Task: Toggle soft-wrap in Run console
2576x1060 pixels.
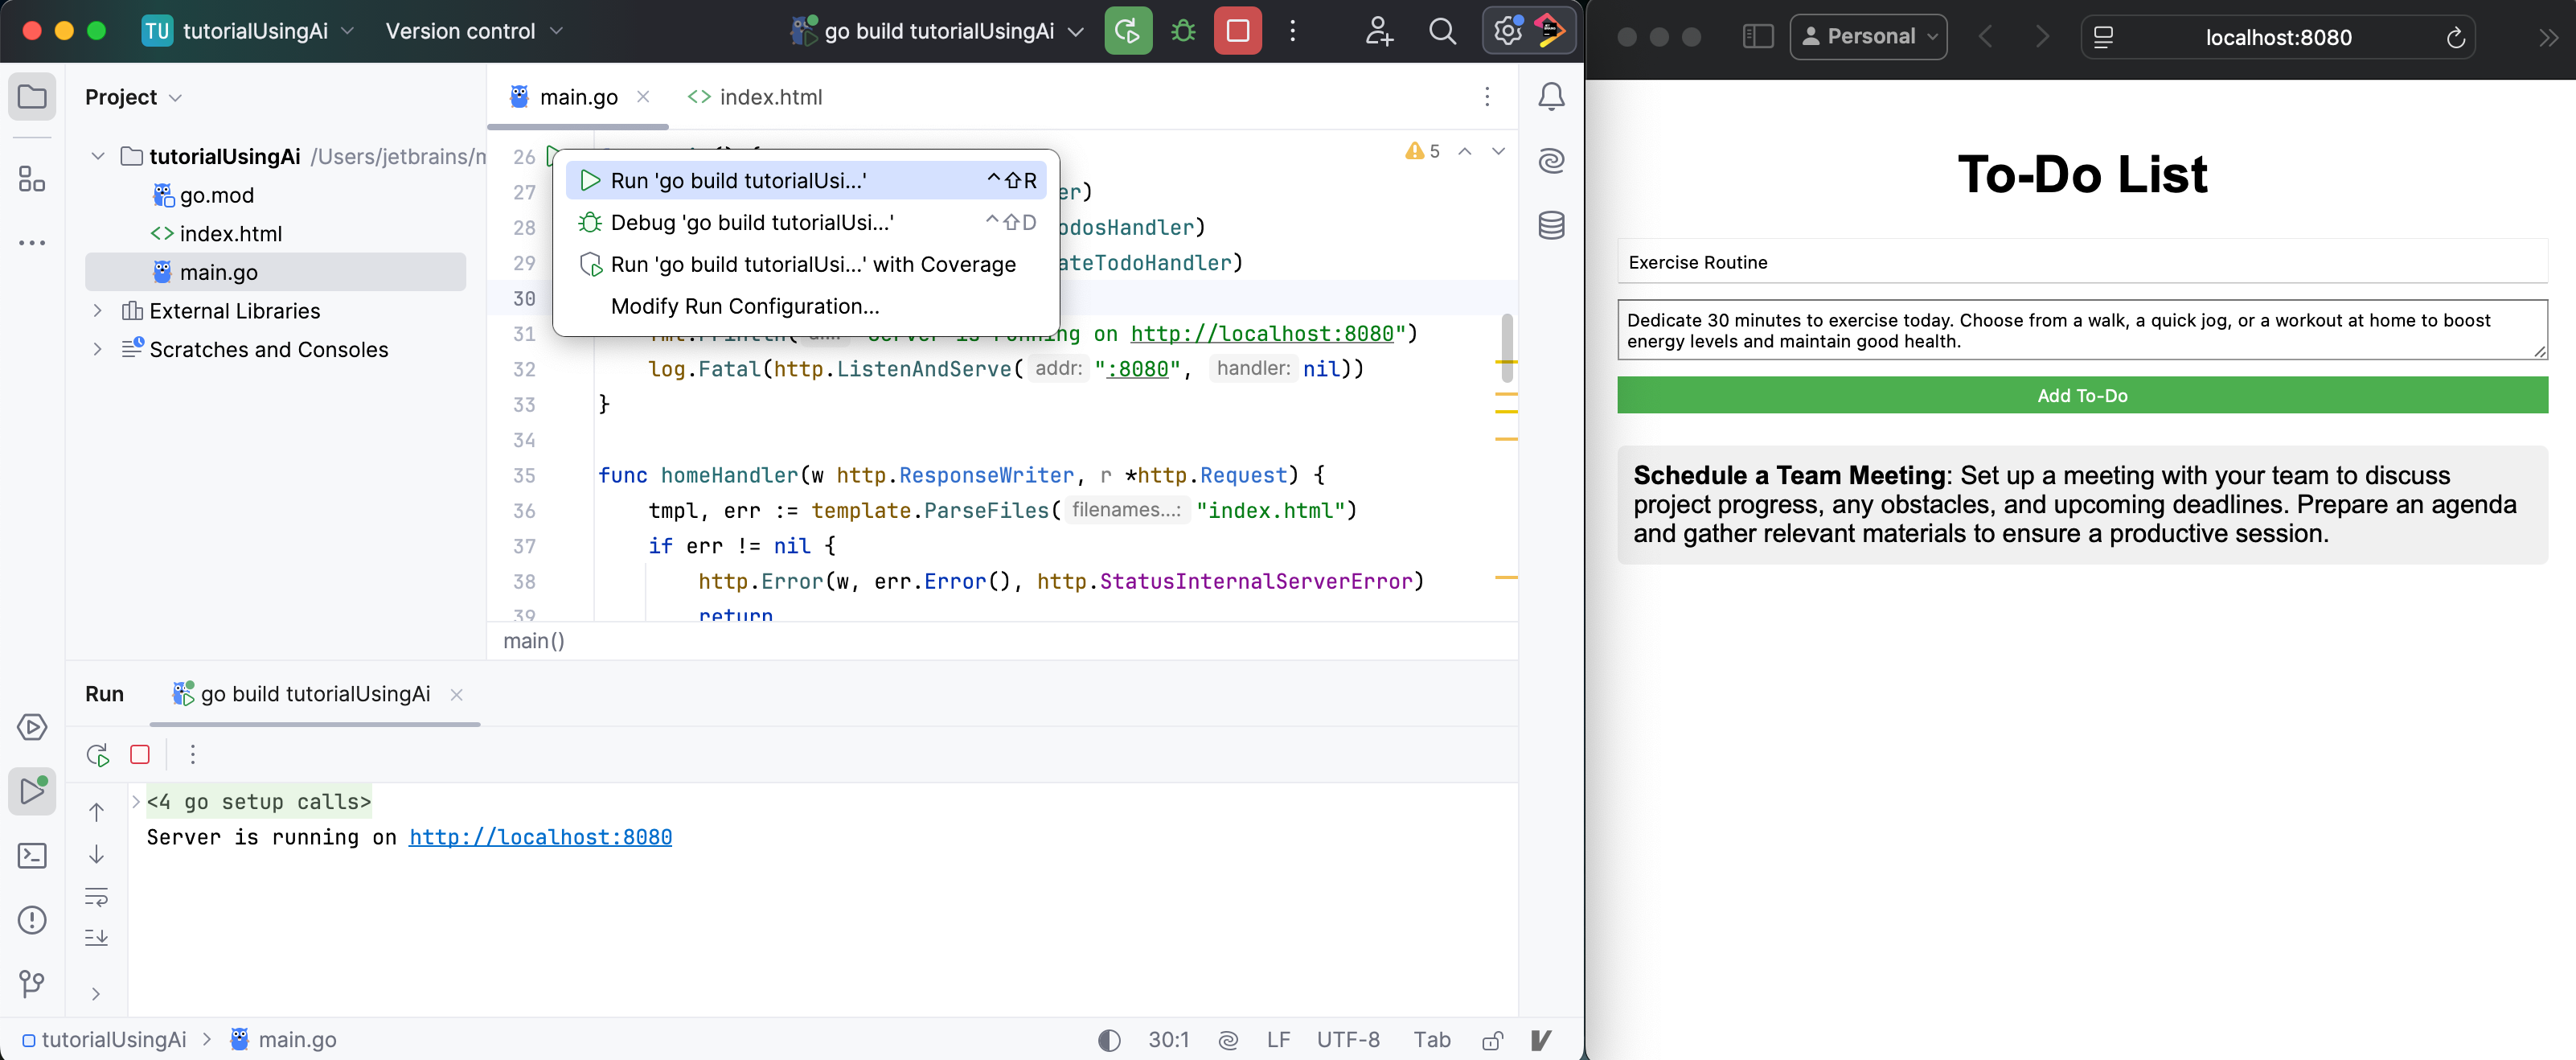Action: (x=96, y=896)
